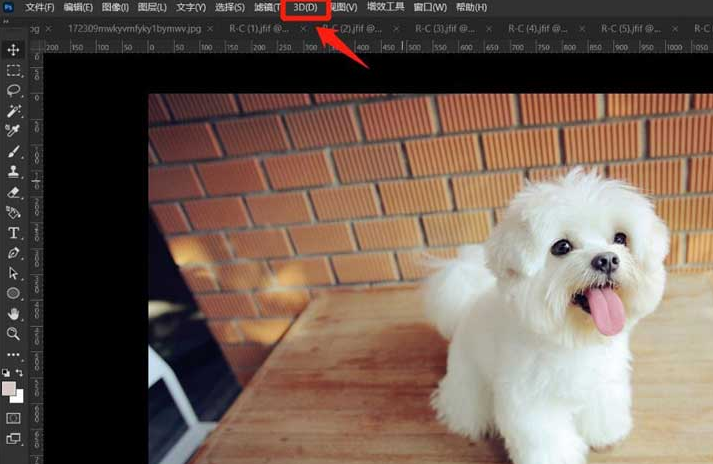Click the foreground color swatch
The image size is (713, 464).
(10, 388)
